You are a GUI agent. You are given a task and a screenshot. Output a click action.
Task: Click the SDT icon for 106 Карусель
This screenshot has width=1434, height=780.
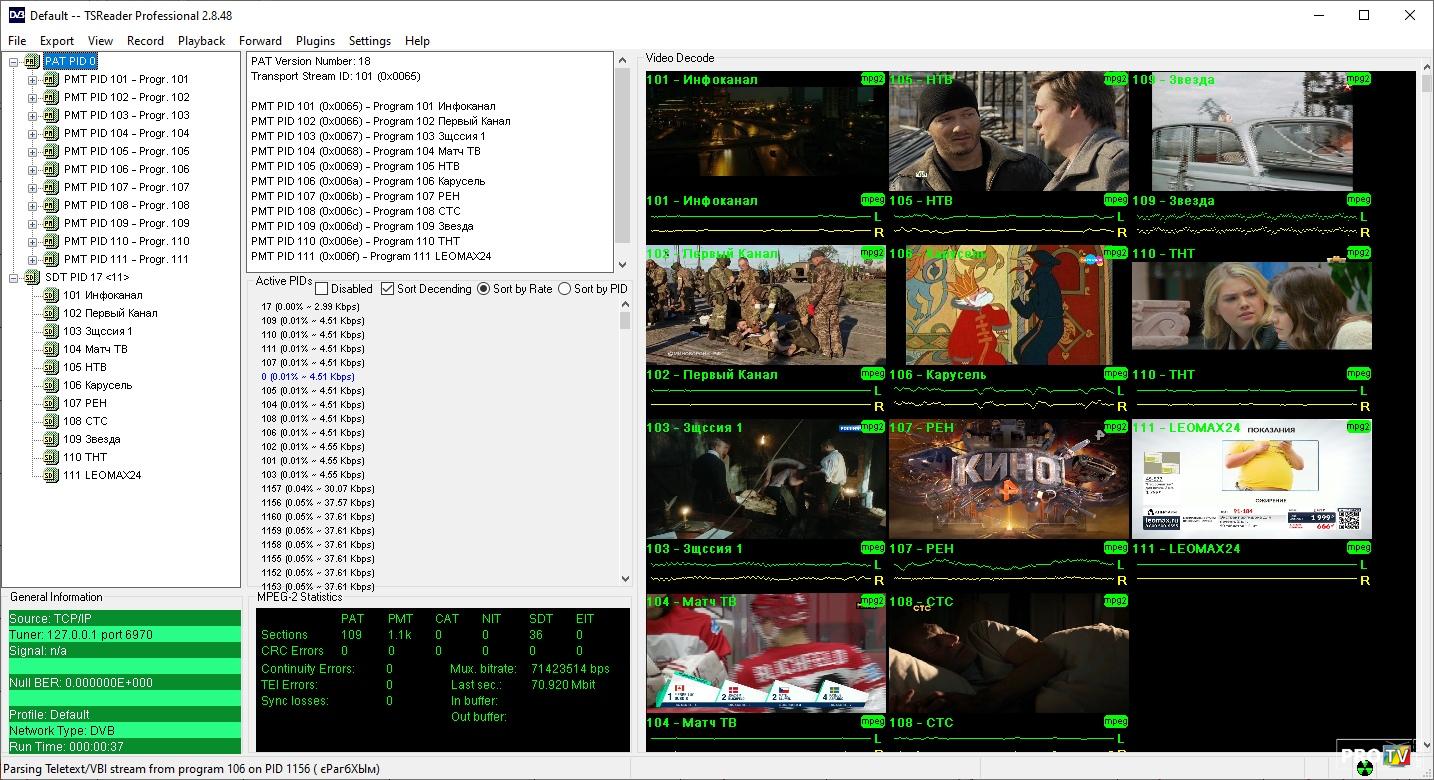51,385
